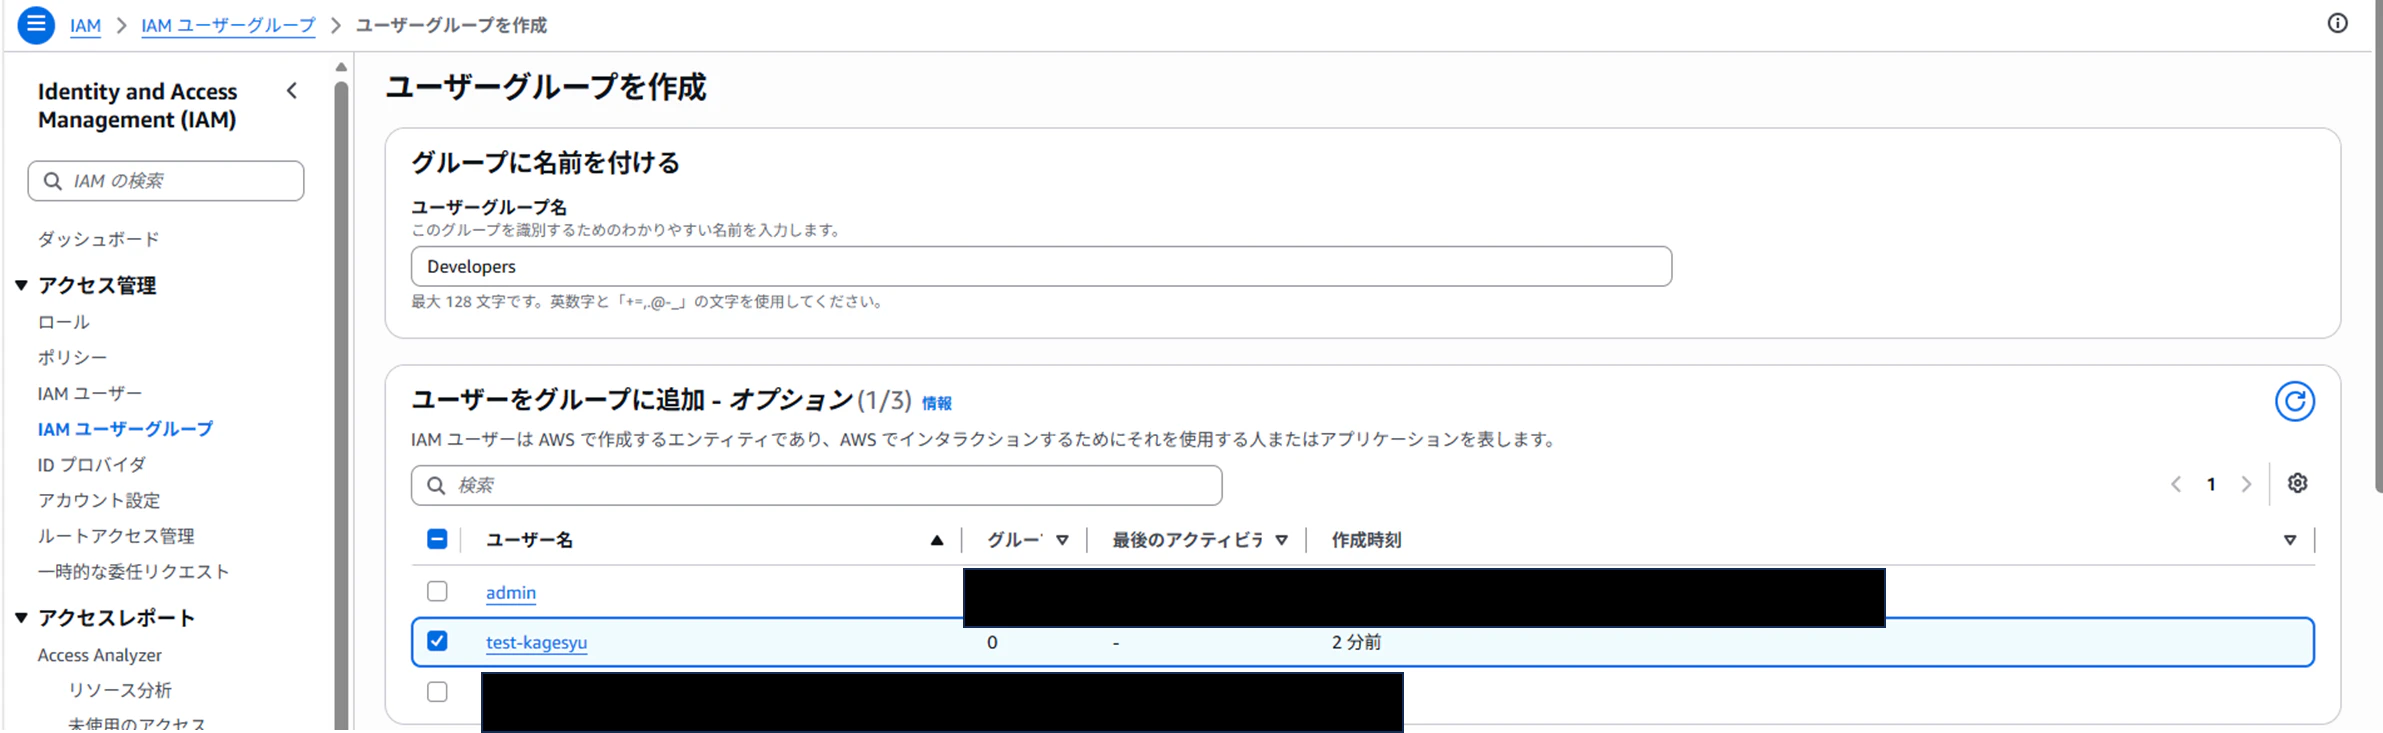Open ID プロバイダ in sidebar

click(92, 465)
